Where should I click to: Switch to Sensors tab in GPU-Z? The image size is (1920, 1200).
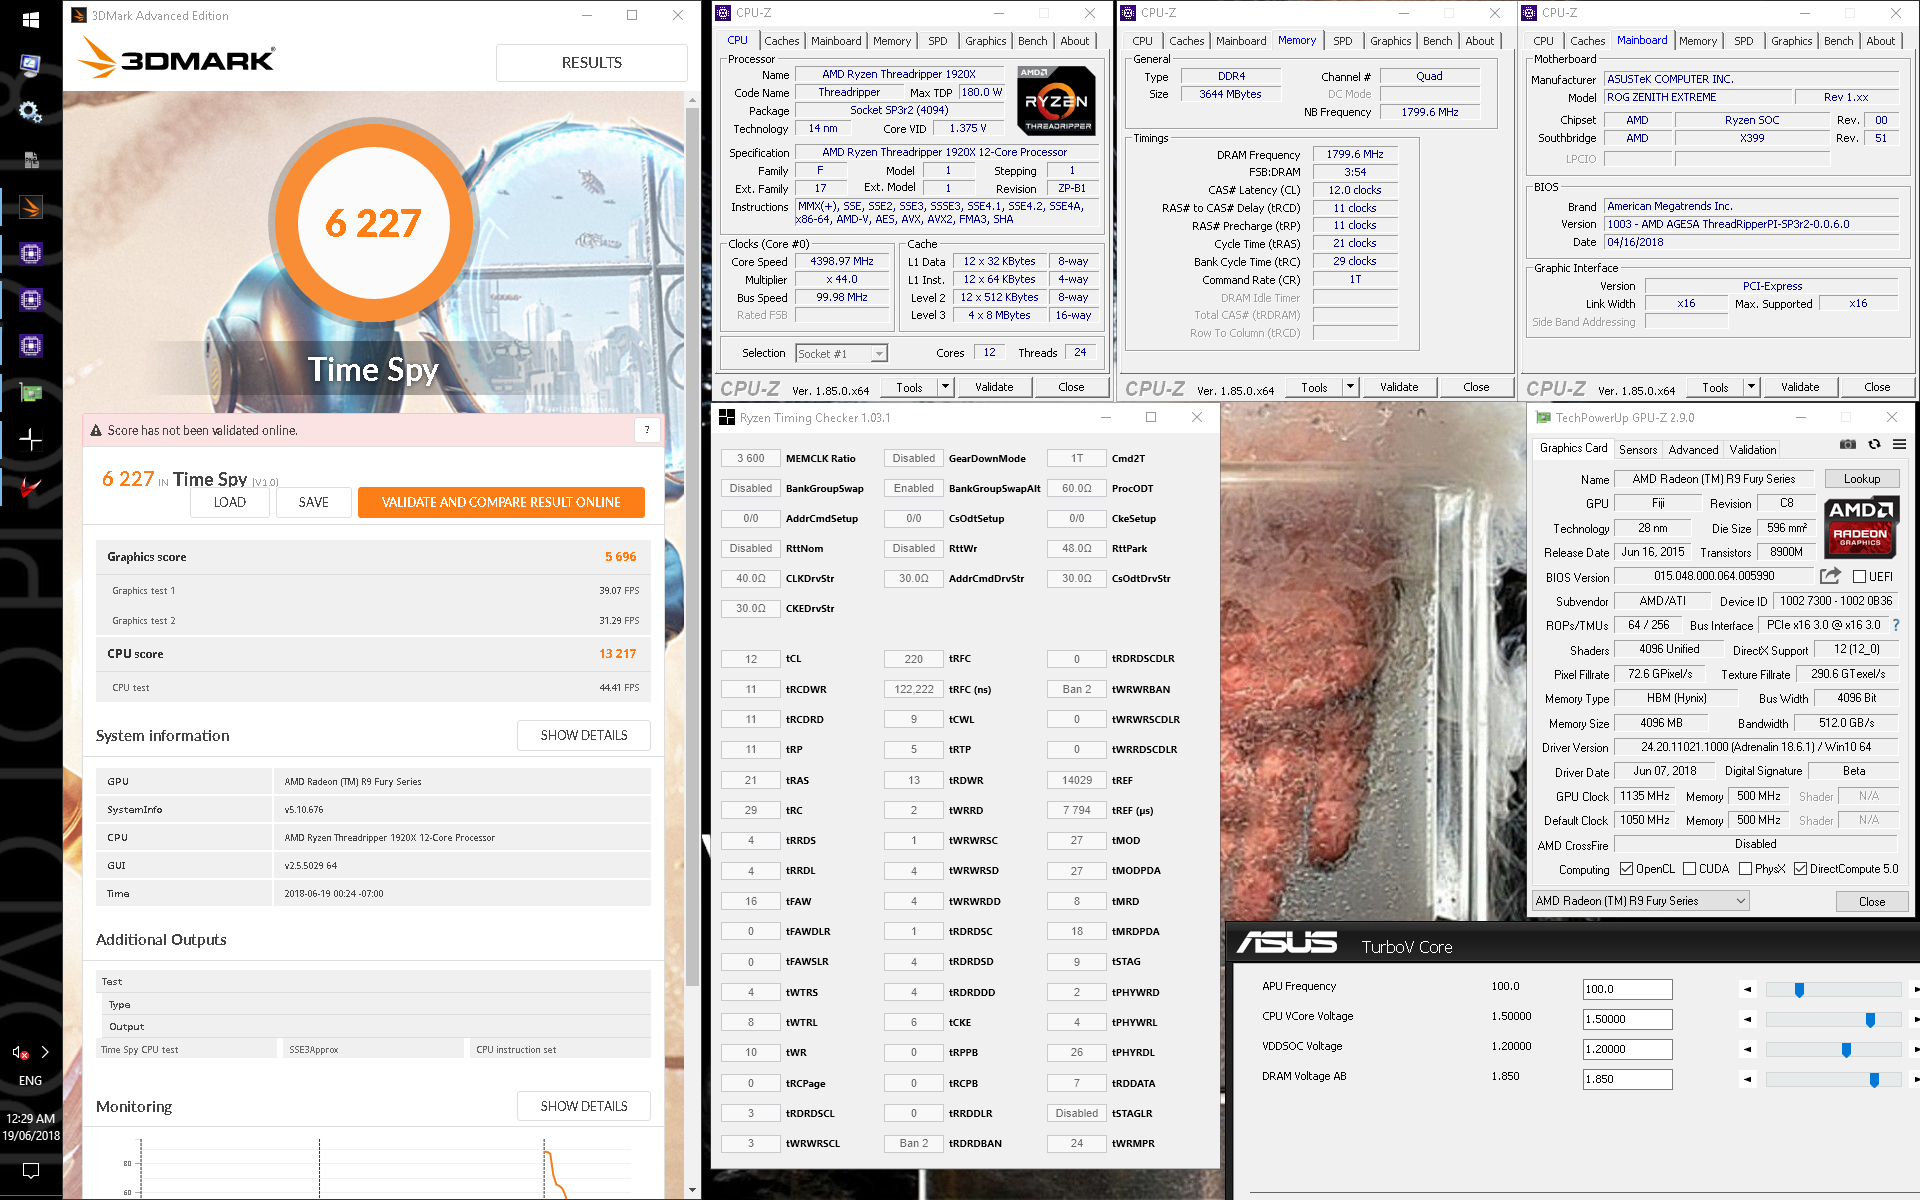click(x=1638, y=450)
